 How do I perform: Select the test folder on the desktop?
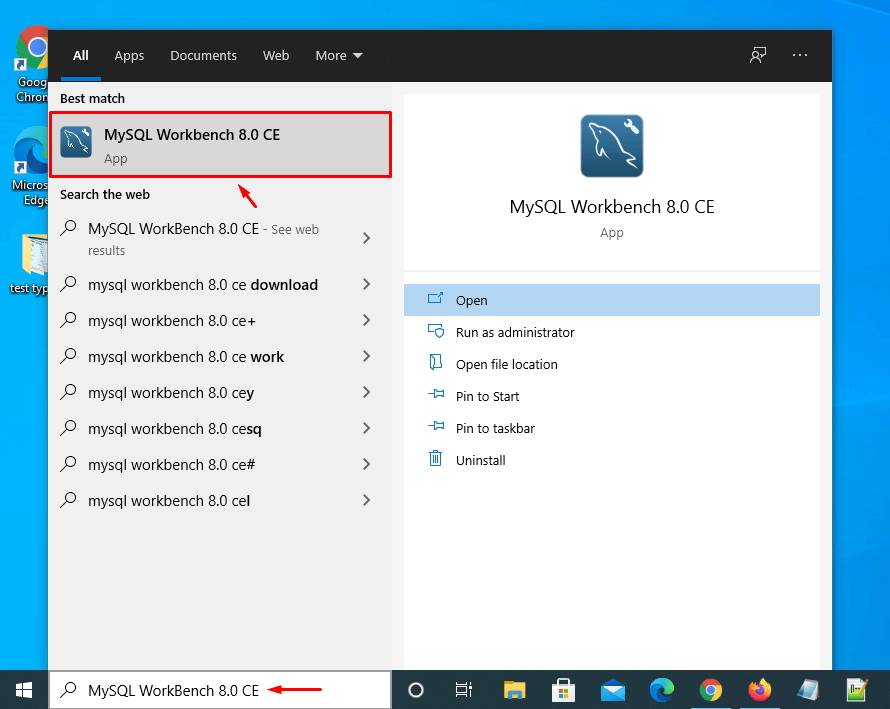point(30,263)
